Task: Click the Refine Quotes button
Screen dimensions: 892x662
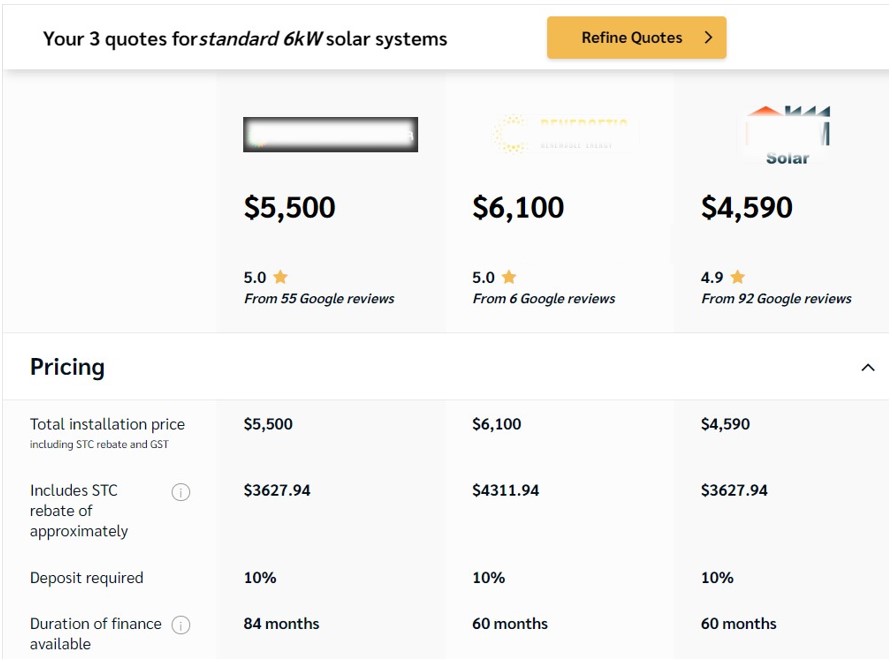Action: coord(636,38)
